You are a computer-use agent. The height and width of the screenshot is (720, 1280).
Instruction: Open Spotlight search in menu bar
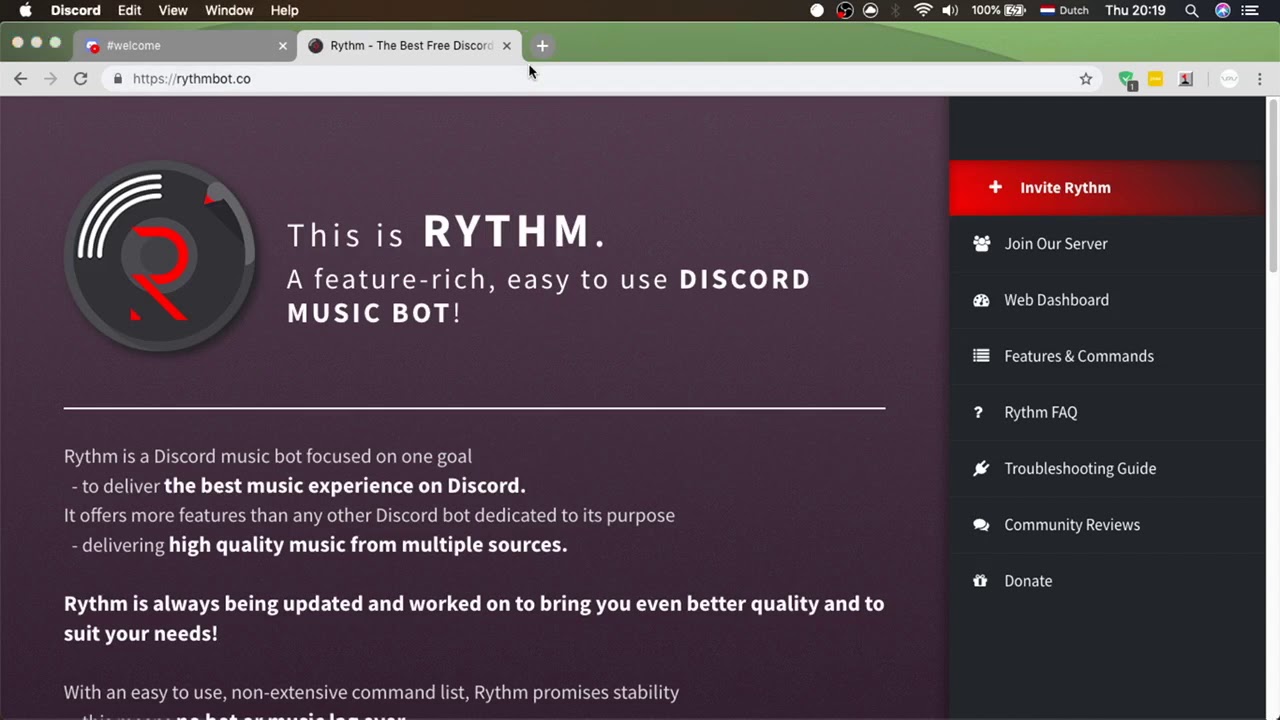point(1192,10)
